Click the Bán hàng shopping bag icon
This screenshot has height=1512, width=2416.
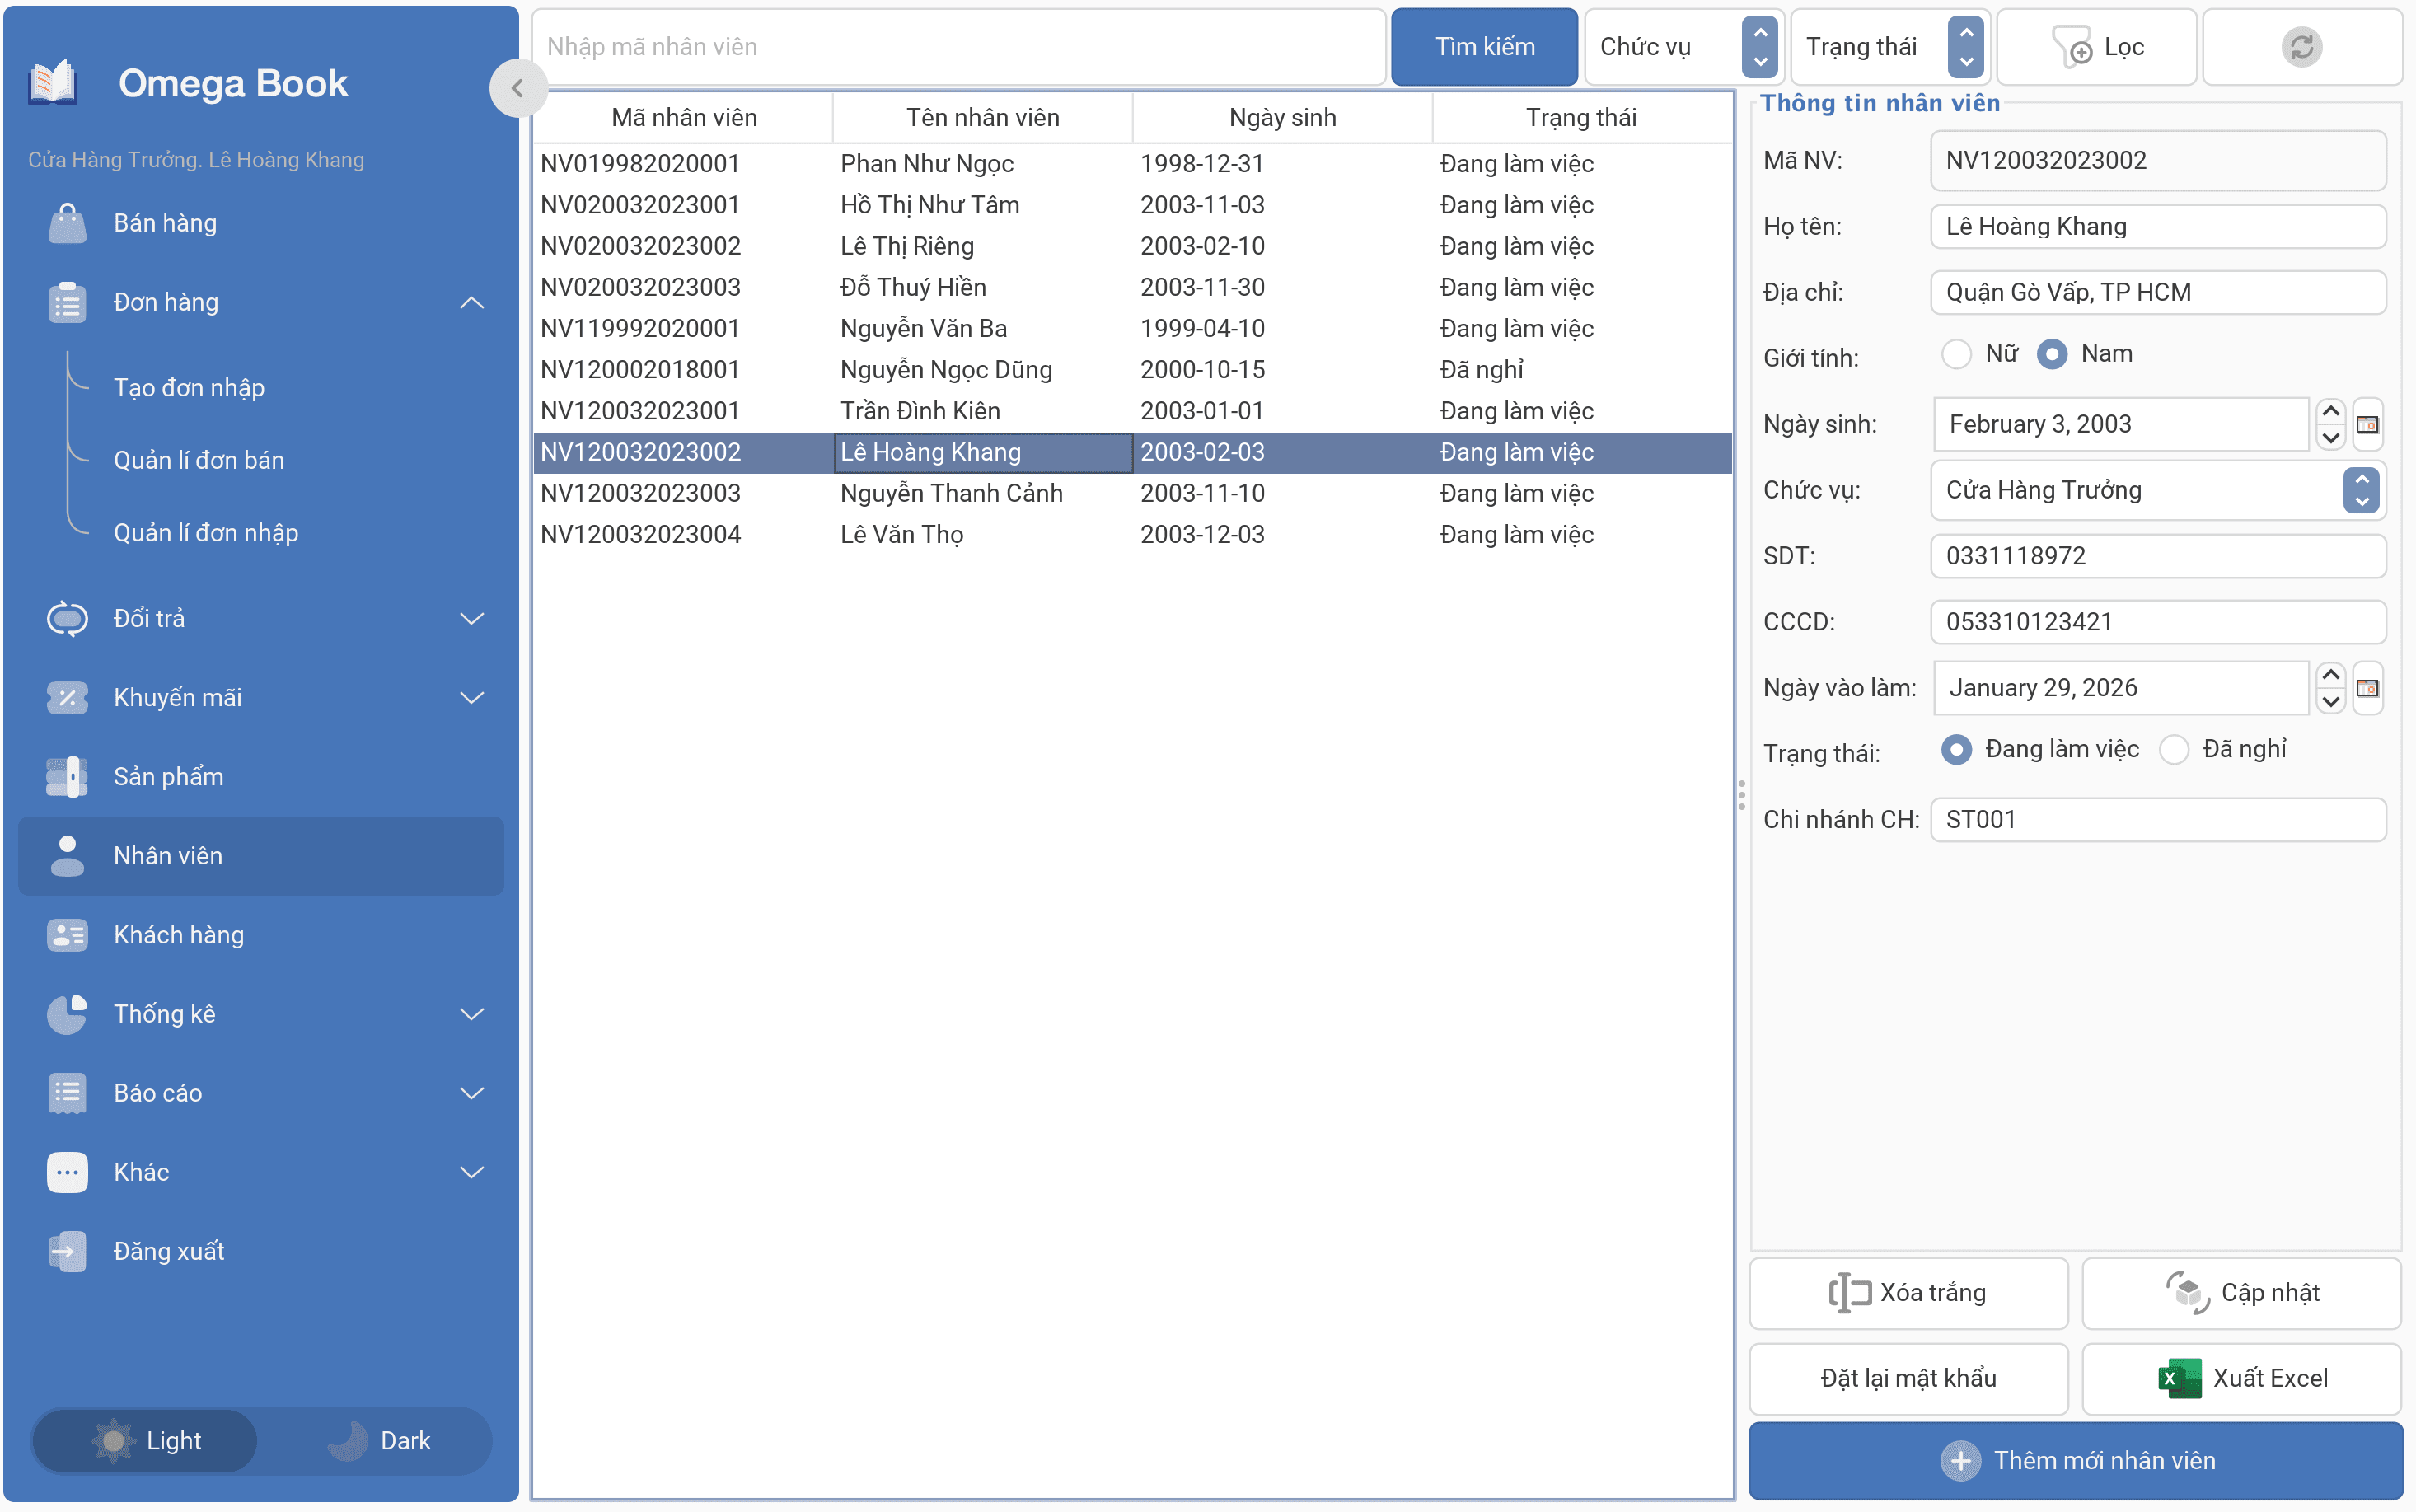click(67, 223)
